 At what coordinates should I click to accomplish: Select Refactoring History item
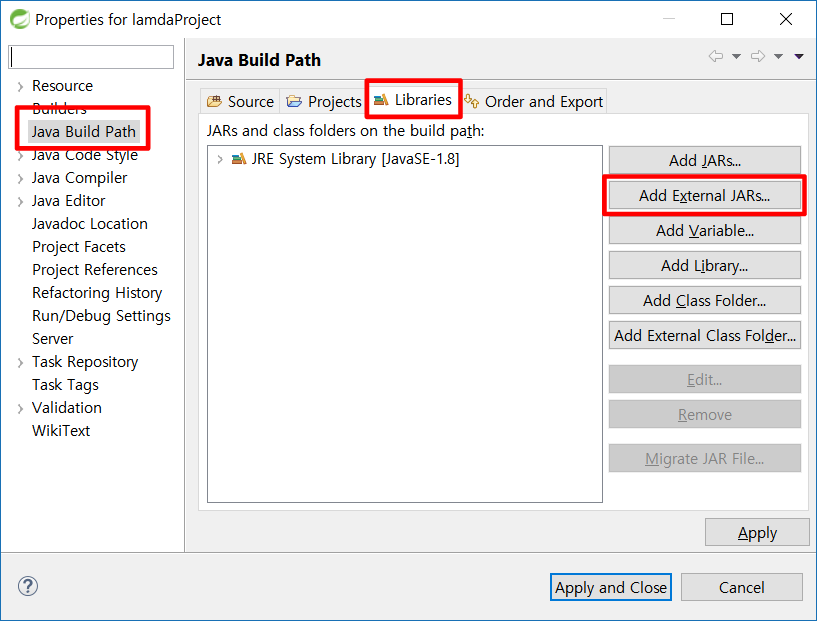click(97, 292)
